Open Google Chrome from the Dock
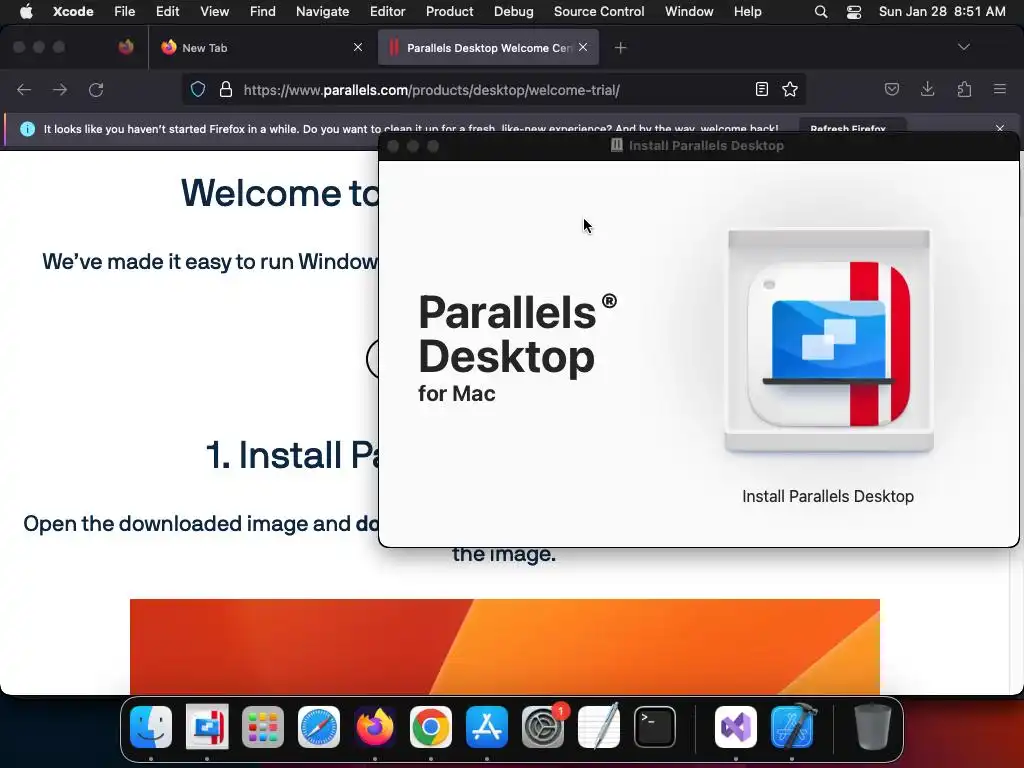This screenshot has width=1024, height=768. [431, 727]
